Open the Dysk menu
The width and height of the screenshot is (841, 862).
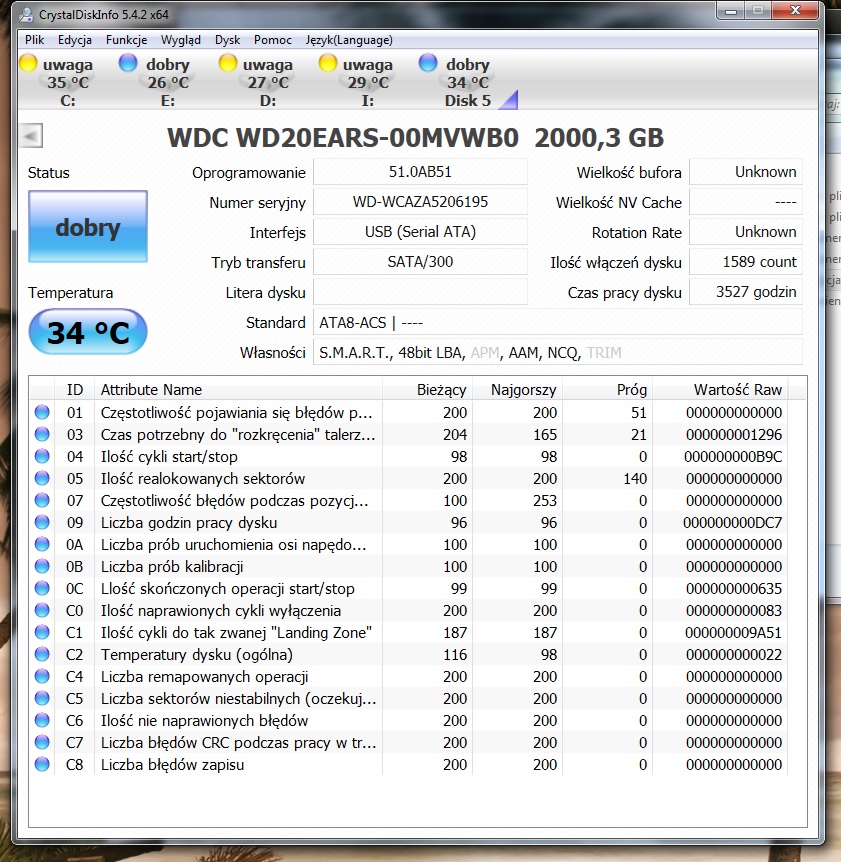tap(228, 40)
